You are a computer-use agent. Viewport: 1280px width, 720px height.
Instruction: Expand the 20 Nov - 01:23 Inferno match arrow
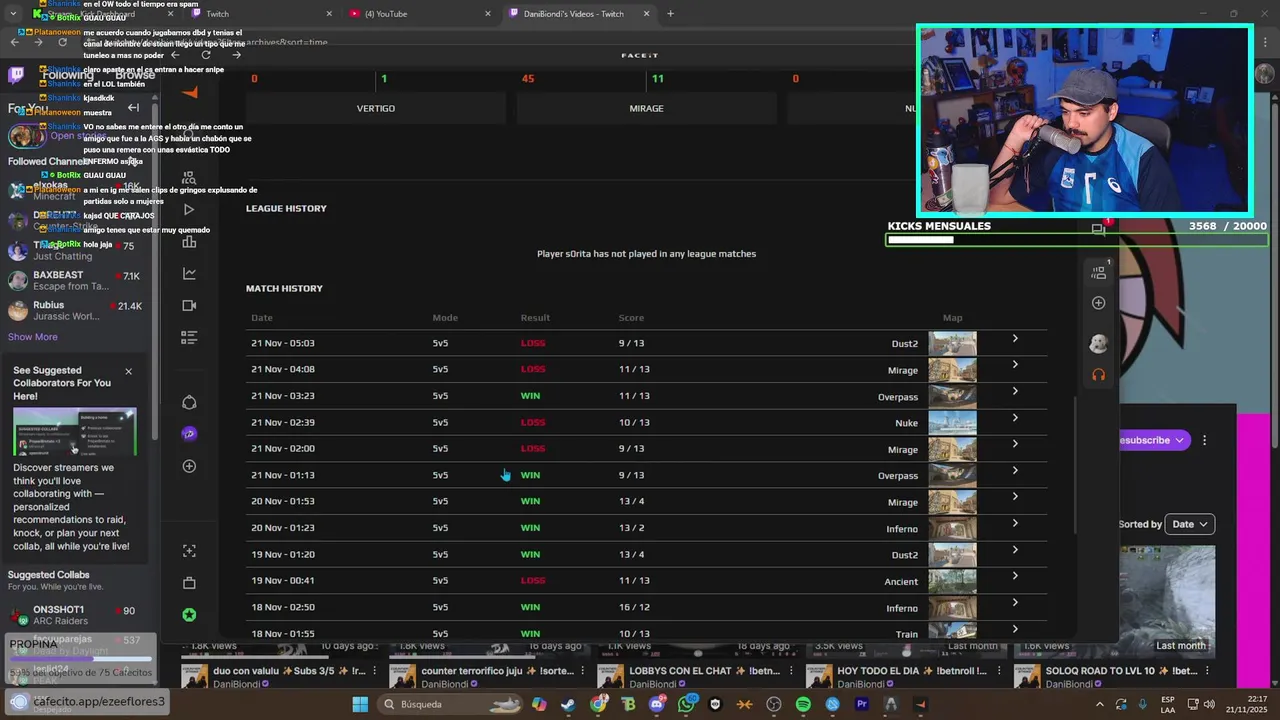point(1015,523)
